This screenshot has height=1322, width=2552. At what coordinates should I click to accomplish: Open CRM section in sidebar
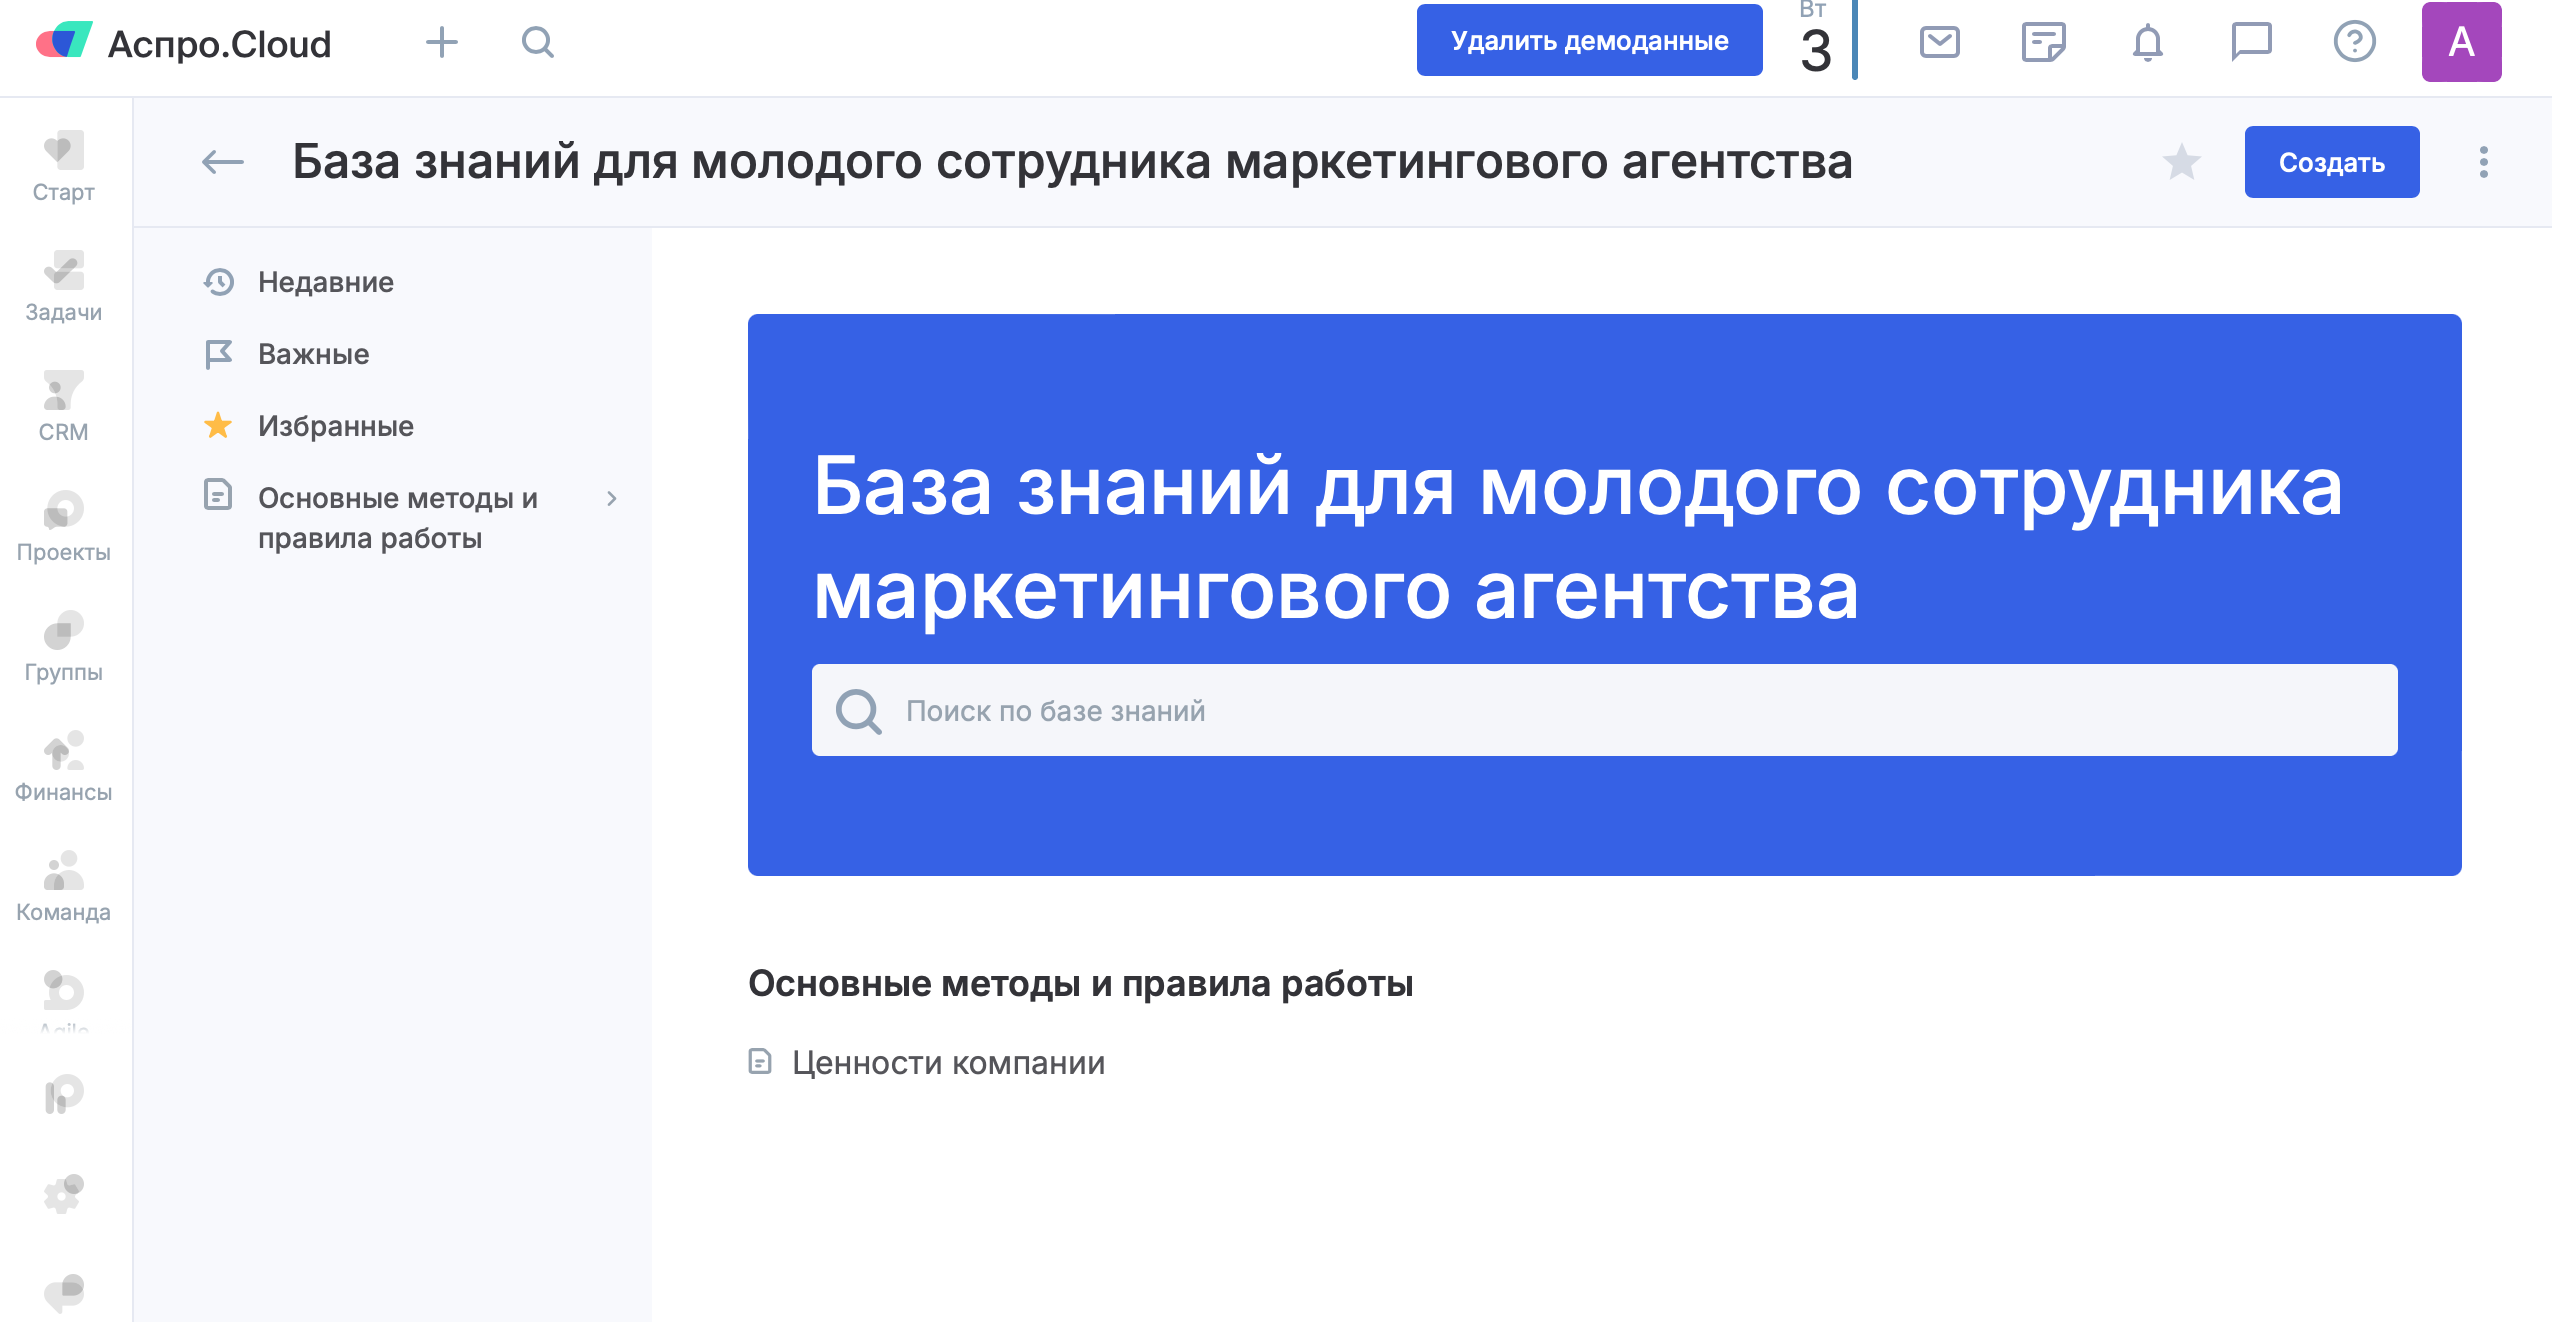[64, 406]
